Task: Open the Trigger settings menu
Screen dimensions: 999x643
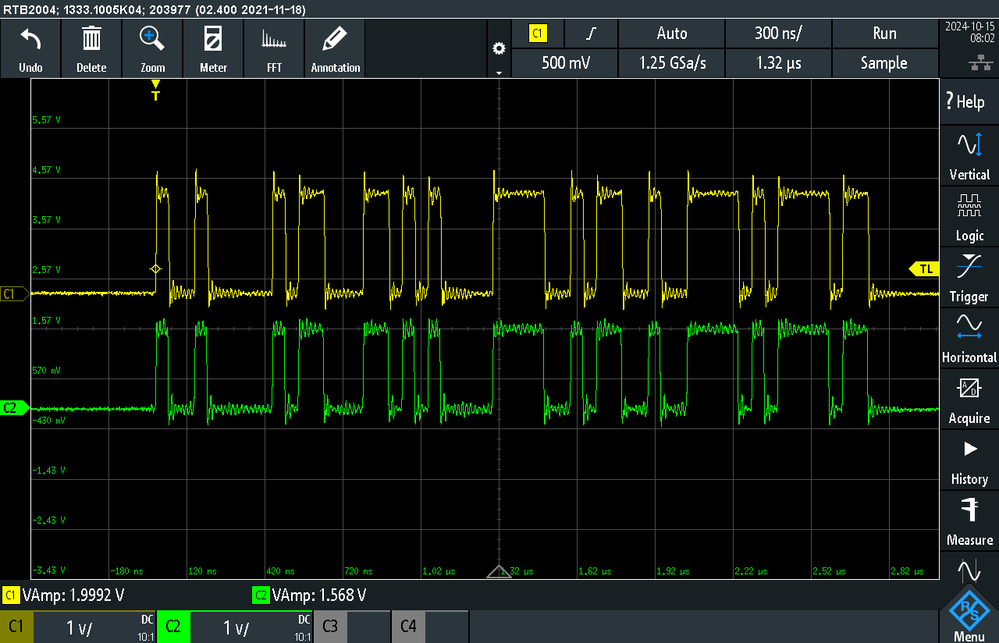Action: tap(969, 277)
